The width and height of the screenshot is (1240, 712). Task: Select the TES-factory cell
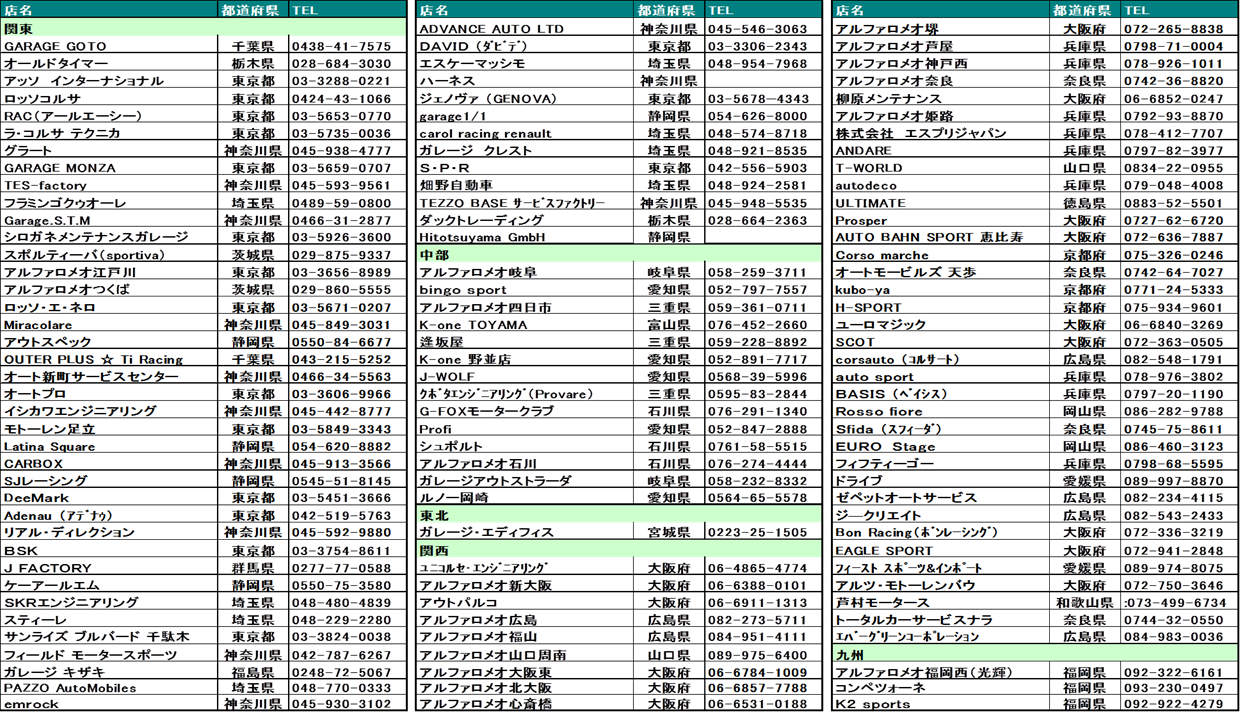[46, 185]
